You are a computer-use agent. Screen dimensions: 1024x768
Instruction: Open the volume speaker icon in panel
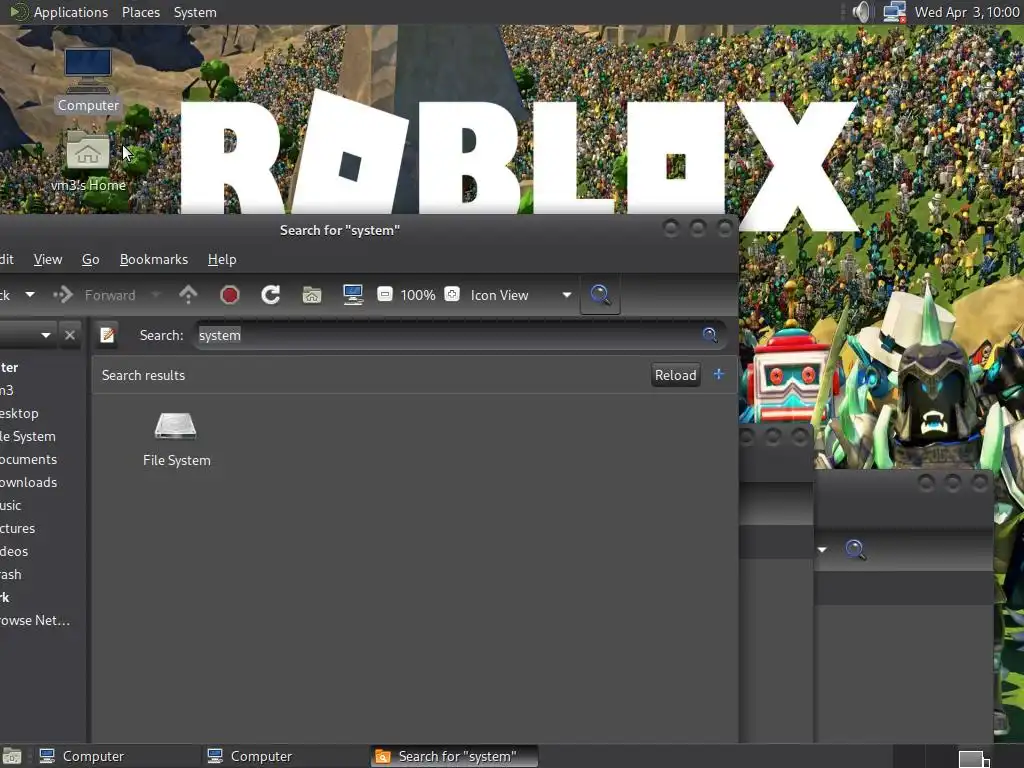pyautogui.click(x=861, y=12)
